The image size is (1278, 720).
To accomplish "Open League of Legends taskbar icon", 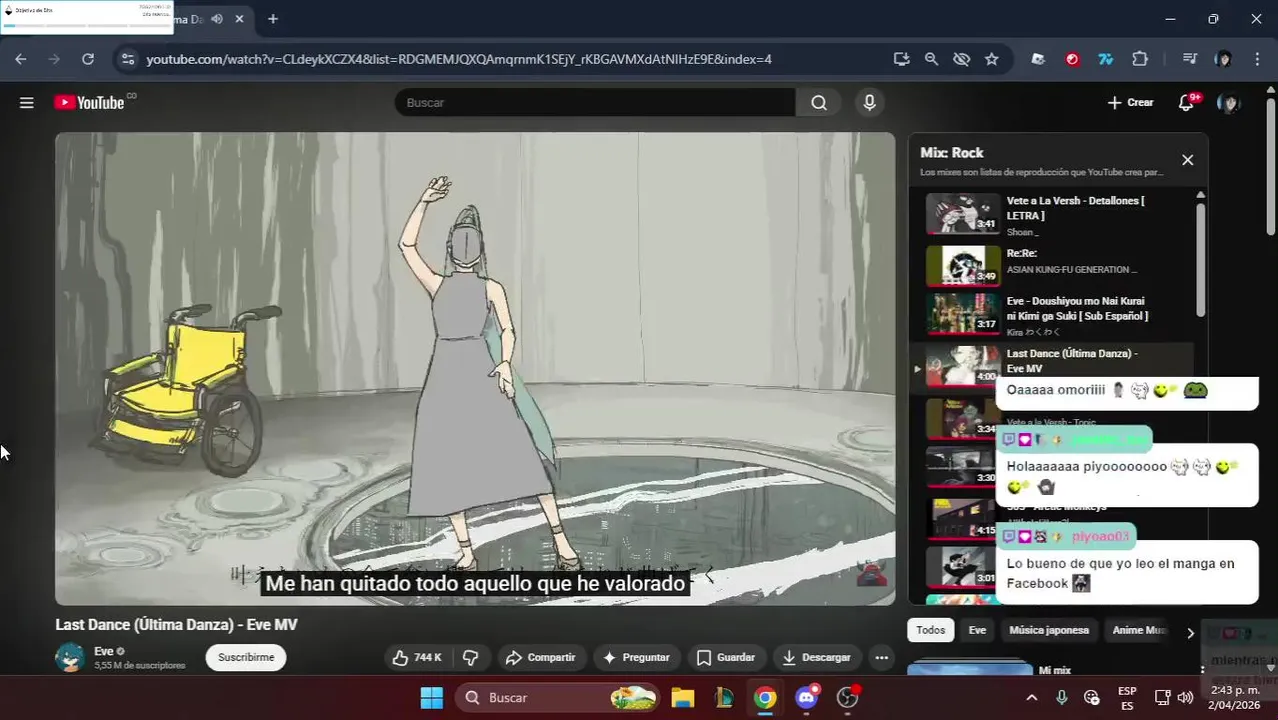I will [724, 697].
